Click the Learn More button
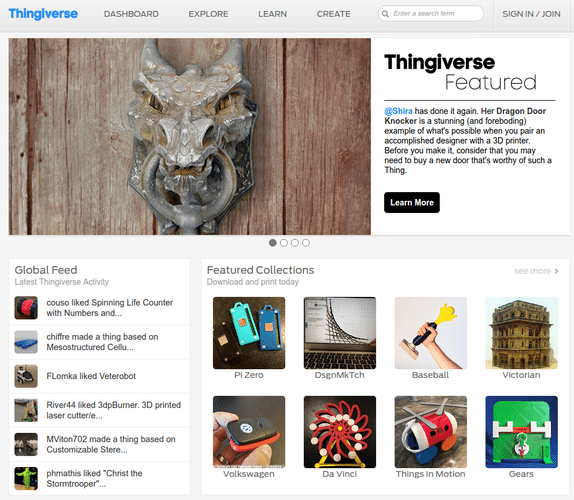 [x=412, y=202]
